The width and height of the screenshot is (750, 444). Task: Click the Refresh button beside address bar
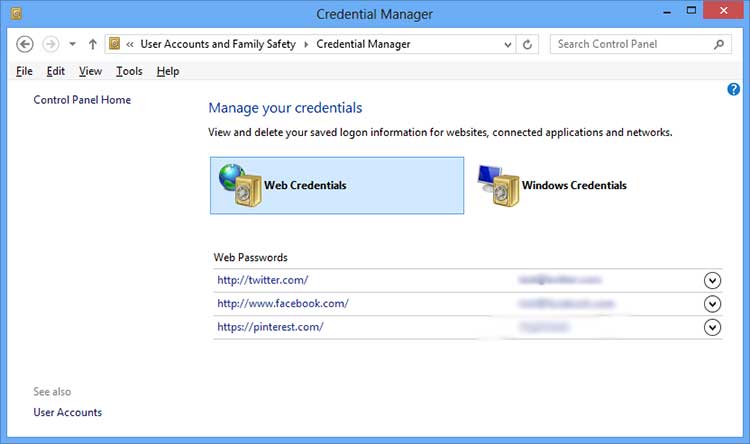click(529, 44)
